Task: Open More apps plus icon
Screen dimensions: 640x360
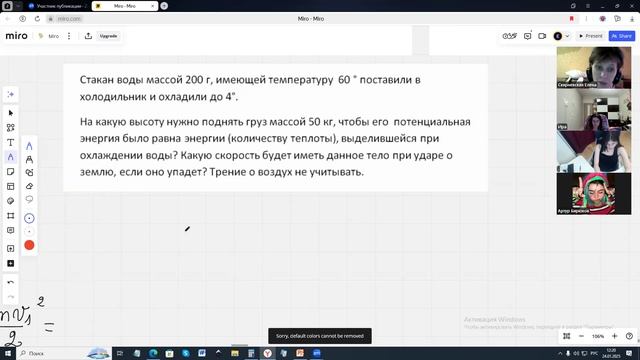Action: (11, 263)
